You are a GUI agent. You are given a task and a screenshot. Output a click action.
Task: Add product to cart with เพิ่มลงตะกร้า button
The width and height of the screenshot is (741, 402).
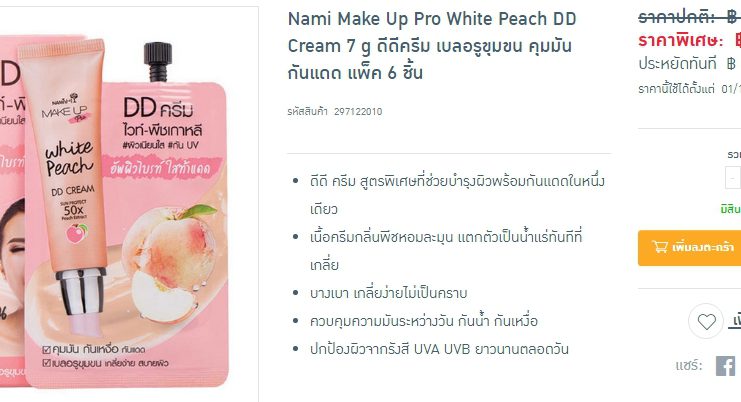point(689,248)
